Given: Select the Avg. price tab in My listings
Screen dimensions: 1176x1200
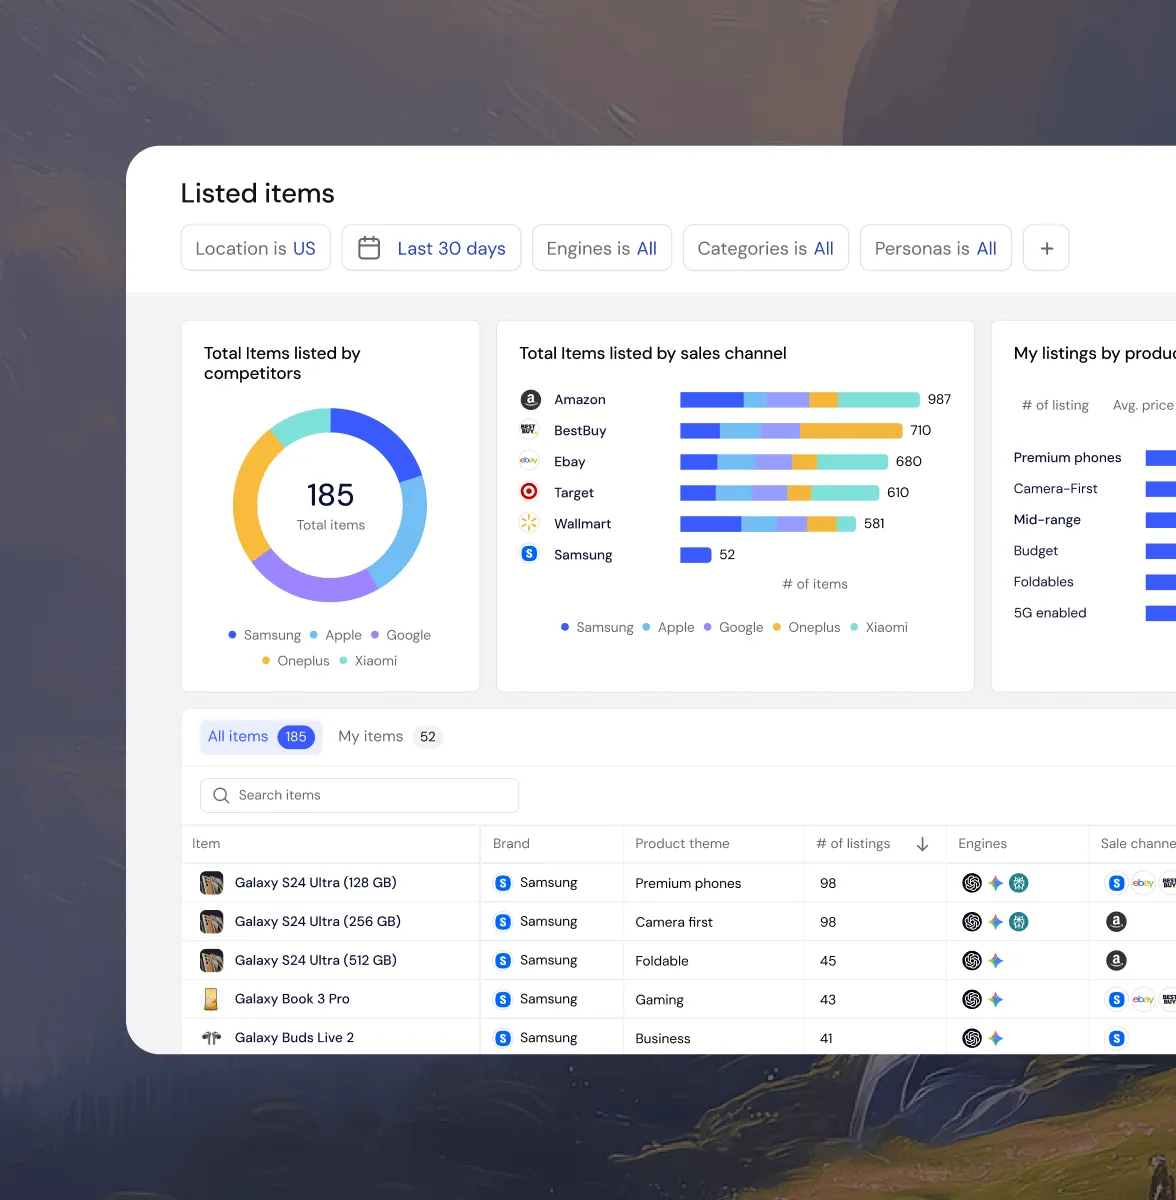Looking at the screenshot, I should (x=1143, y=405).
